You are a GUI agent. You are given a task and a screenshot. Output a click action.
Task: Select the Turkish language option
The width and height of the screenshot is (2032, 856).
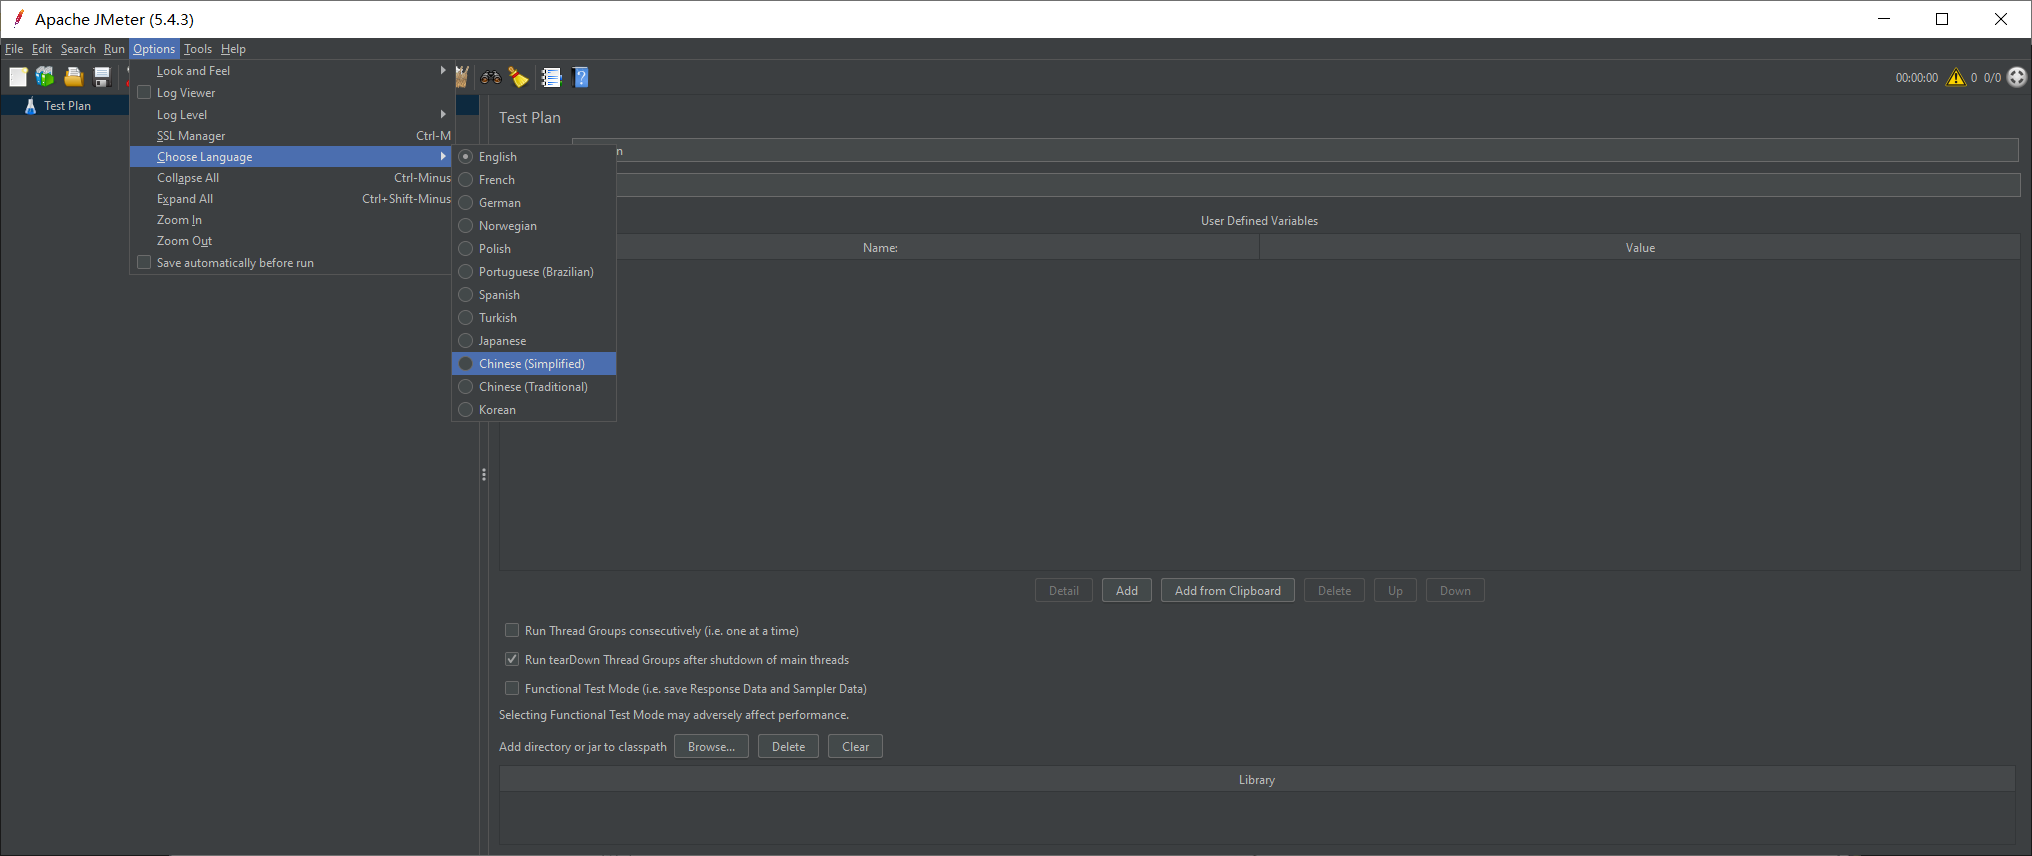tap(534, 318)
